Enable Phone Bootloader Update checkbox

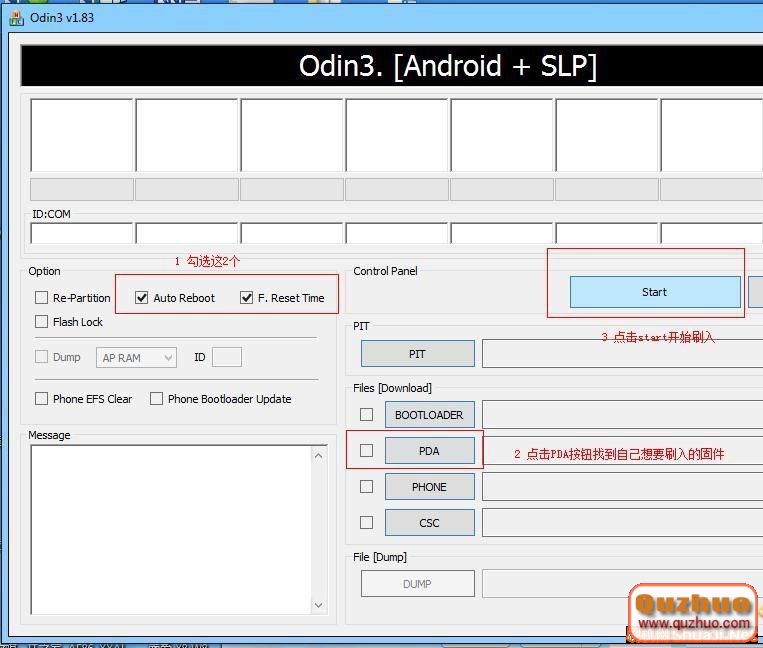[x=156, y=399]
